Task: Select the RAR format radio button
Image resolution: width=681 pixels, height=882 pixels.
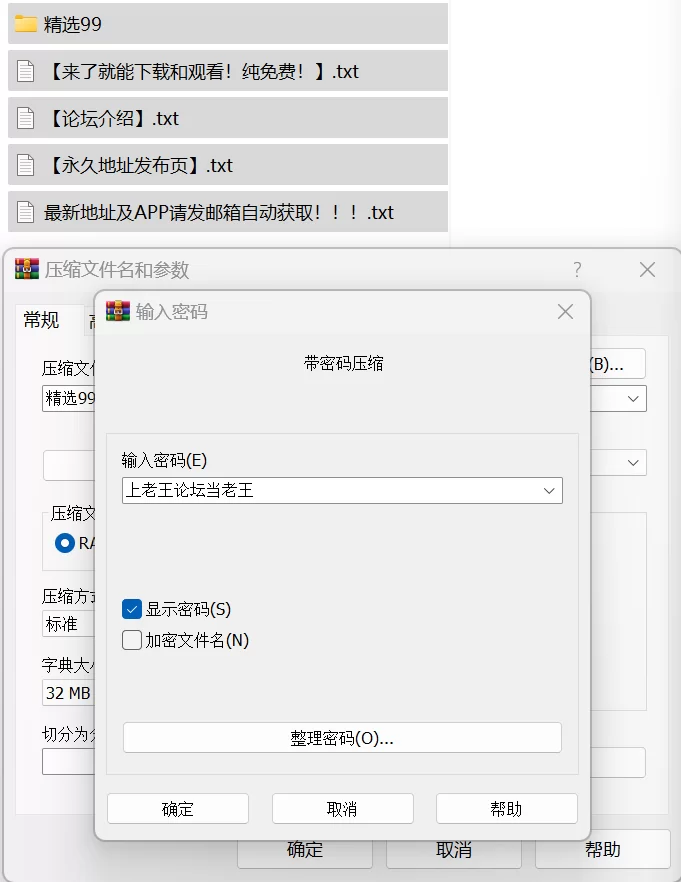Action: 65,543
